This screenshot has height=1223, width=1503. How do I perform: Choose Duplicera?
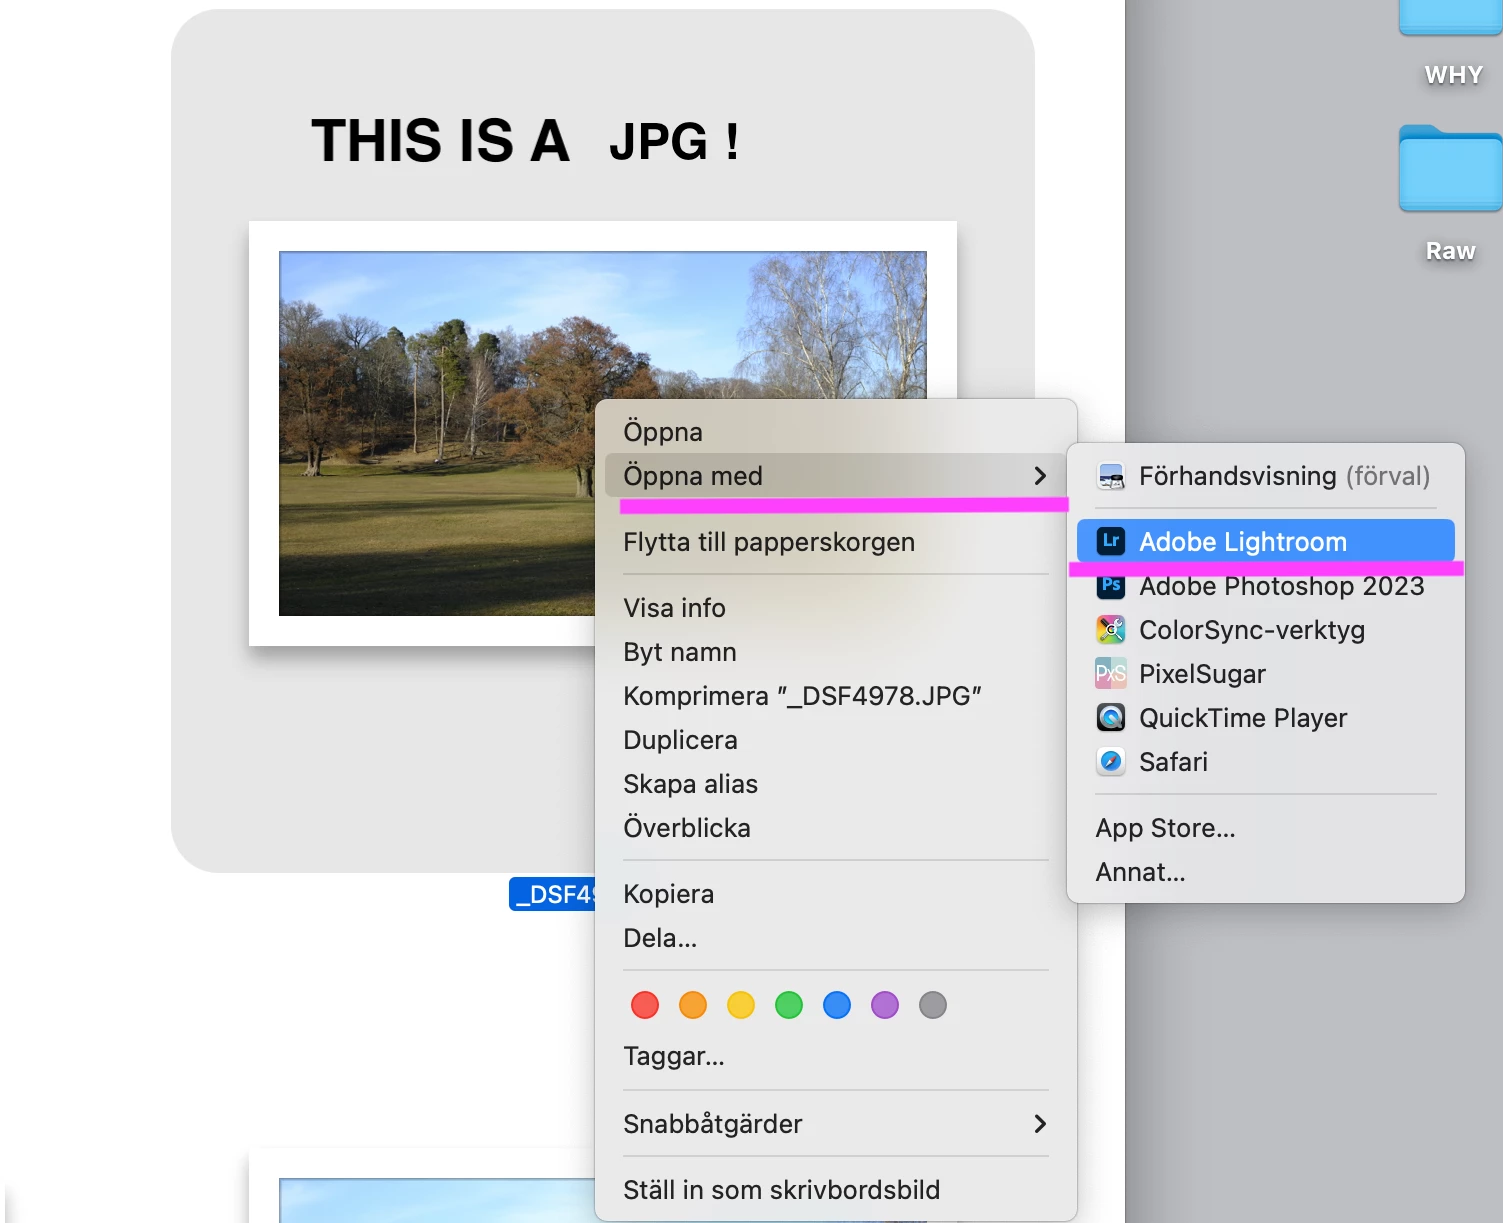click(x=836, y=740)
